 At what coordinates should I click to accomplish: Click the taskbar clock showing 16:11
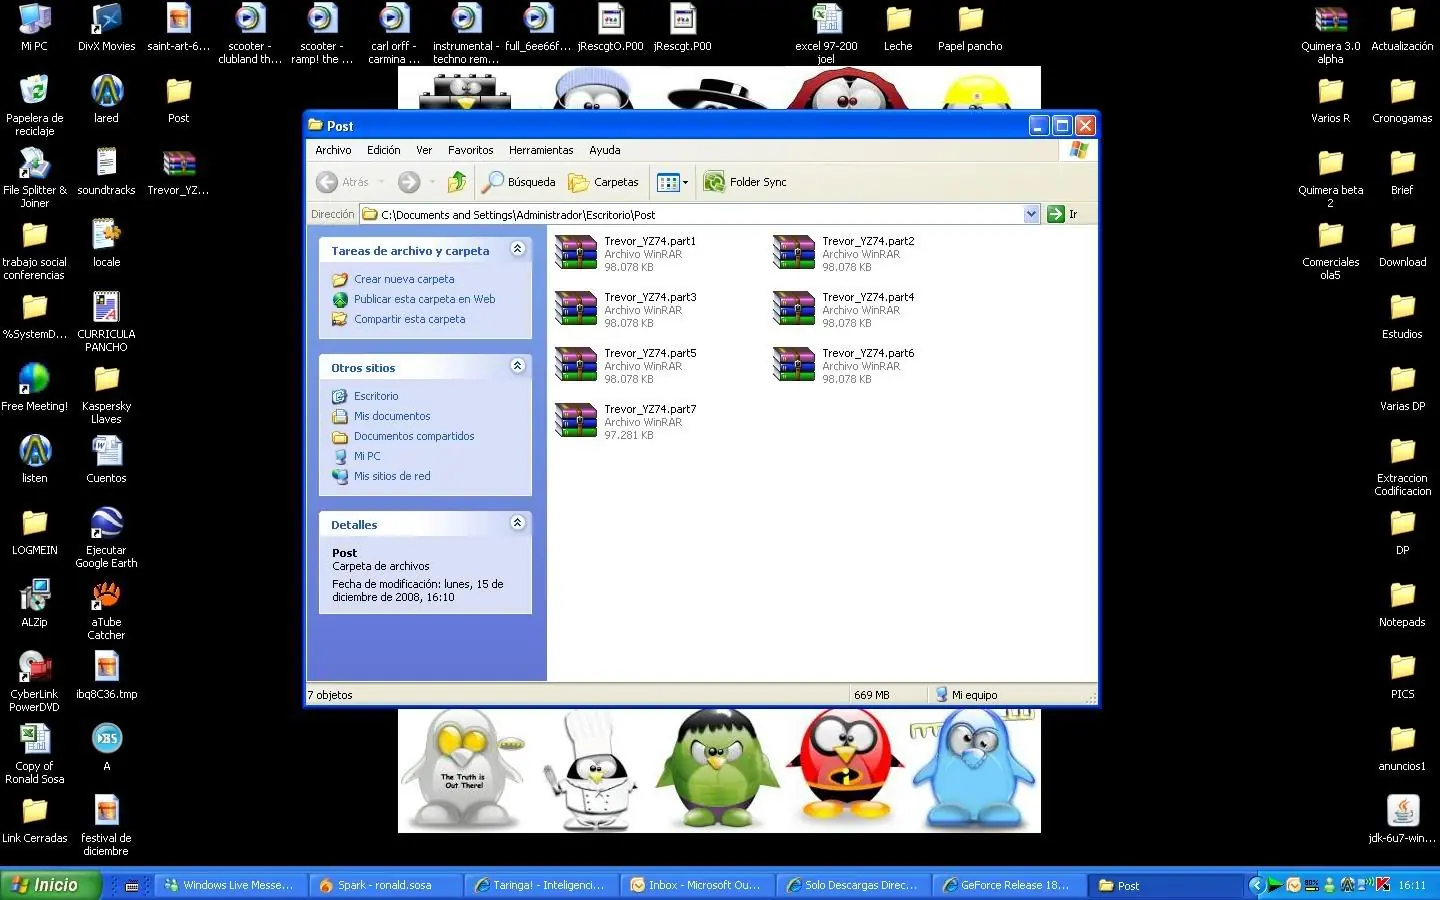tap(1412, 885)
